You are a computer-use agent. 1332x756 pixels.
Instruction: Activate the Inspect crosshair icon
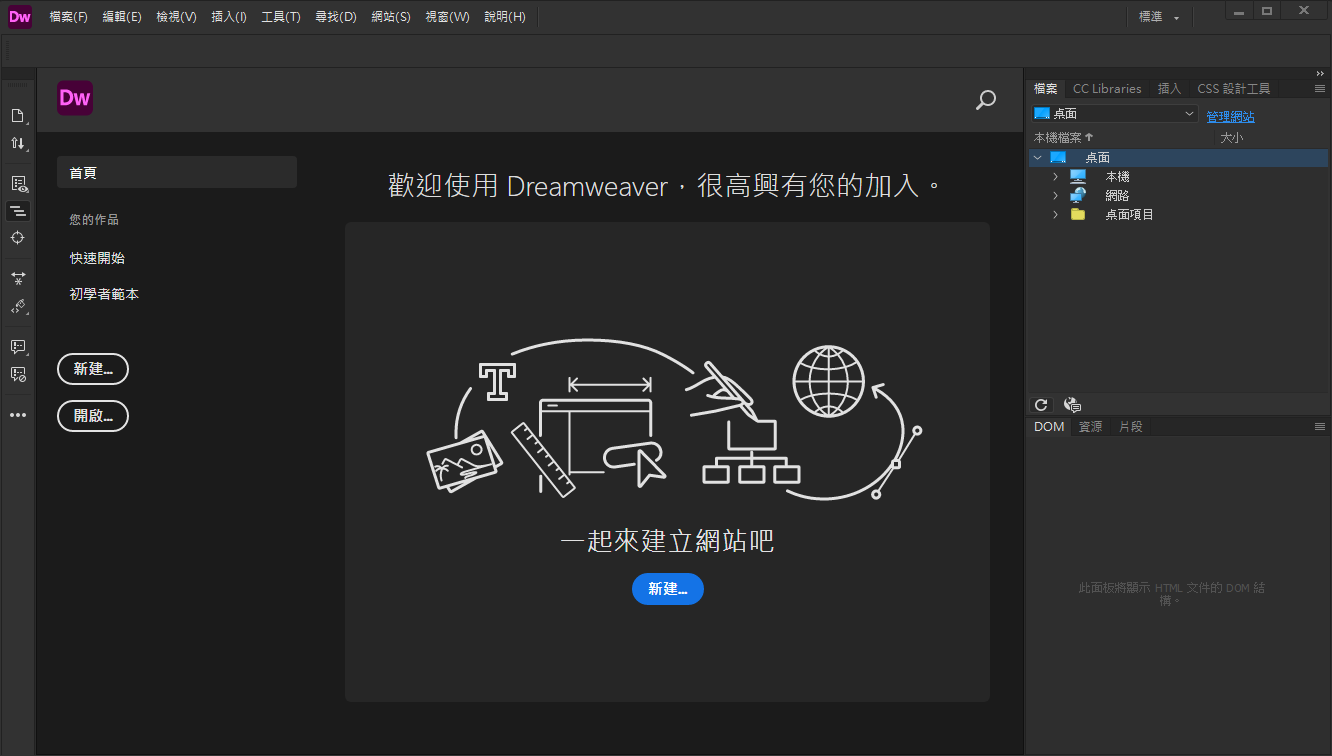tap(18, 238)
